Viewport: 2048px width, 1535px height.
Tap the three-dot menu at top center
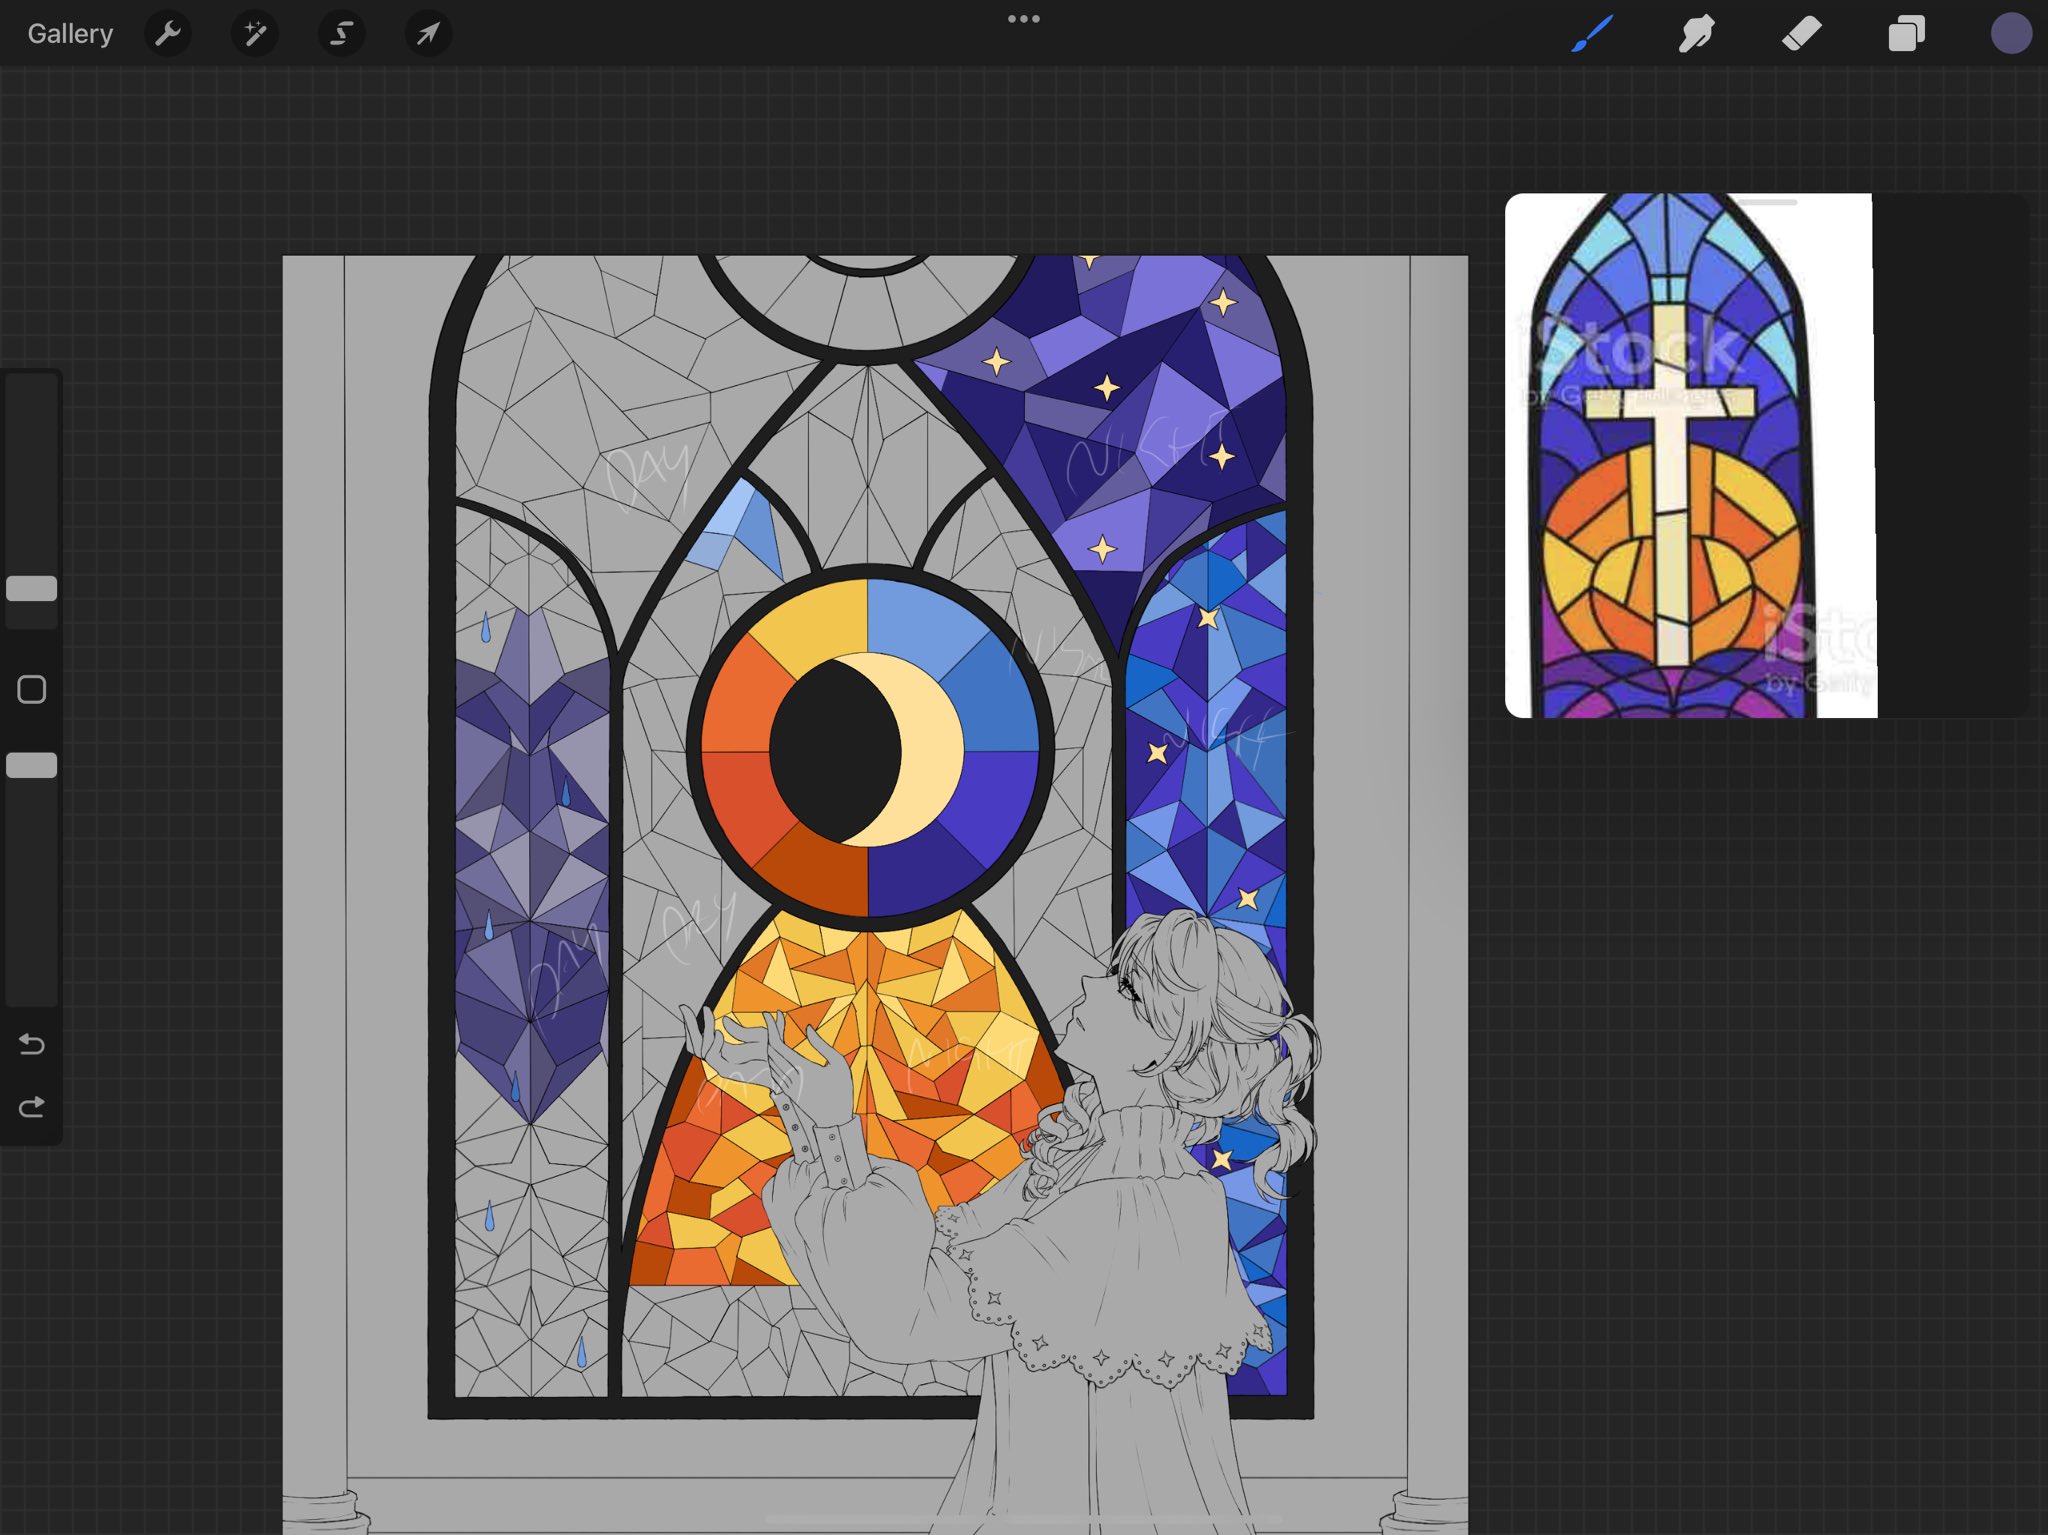pyautogui.click(x=1023, y=19)
